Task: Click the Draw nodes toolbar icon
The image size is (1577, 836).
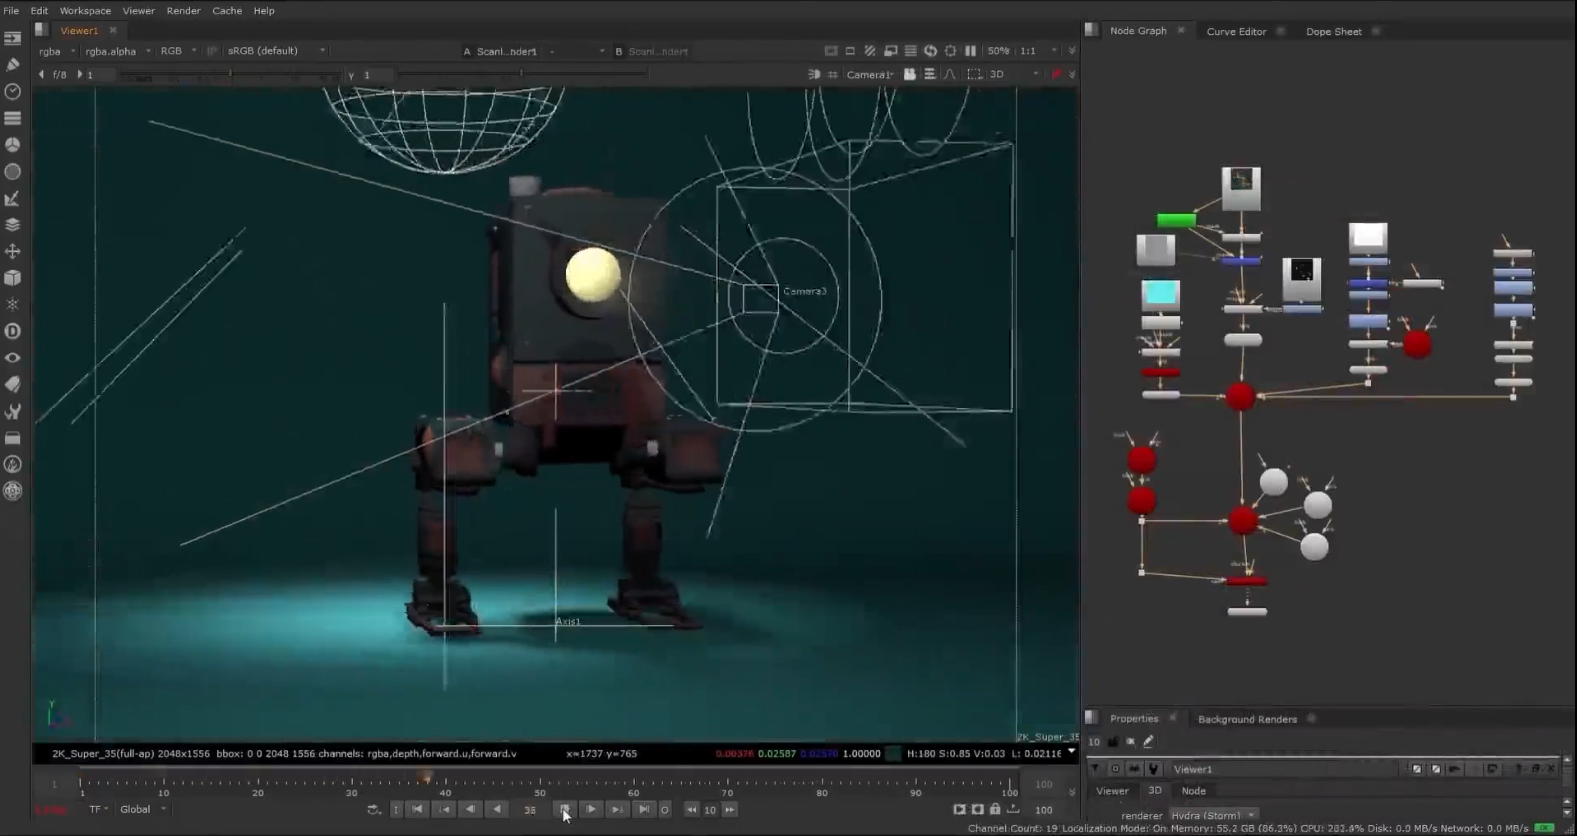Action: (13, 65)
